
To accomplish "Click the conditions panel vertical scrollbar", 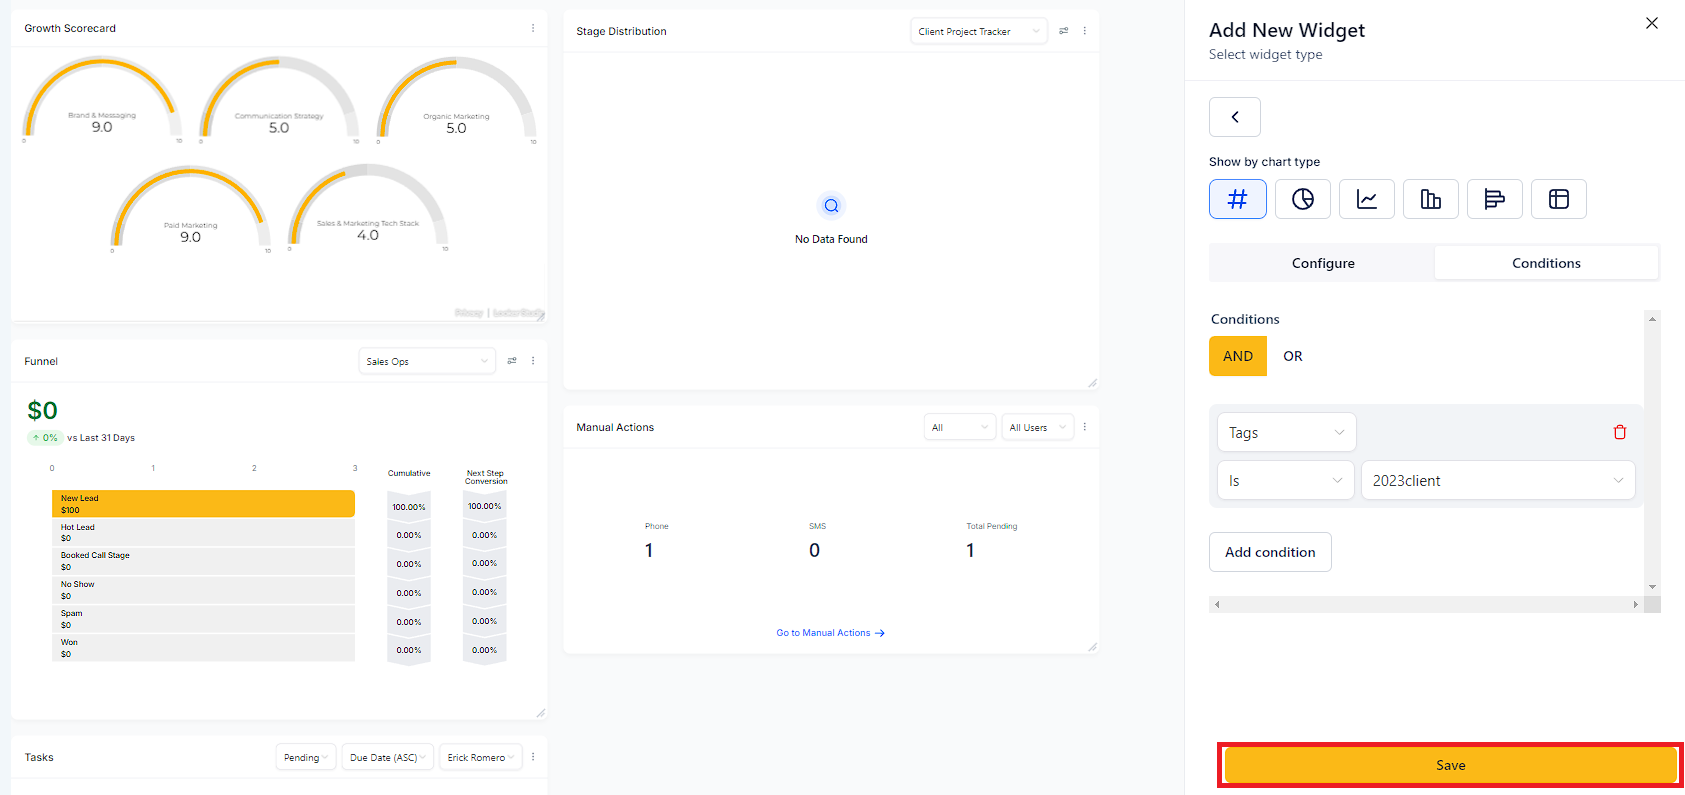I will [1652, 453].
